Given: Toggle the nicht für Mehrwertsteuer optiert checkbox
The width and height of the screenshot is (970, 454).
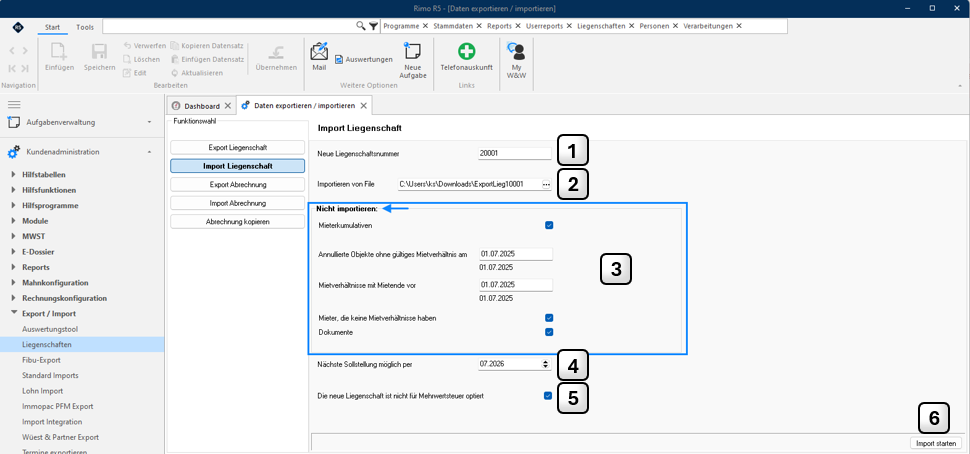Looking at the screenshot, I should (x=548, y=395).
